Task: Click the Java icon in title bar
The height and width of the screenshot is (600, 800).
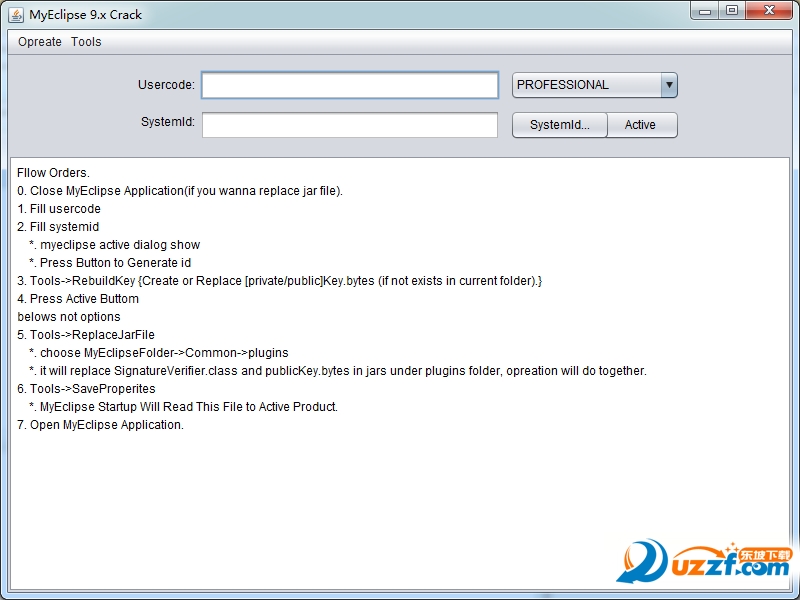Action: pyautogui.click(x=16, y=15)
